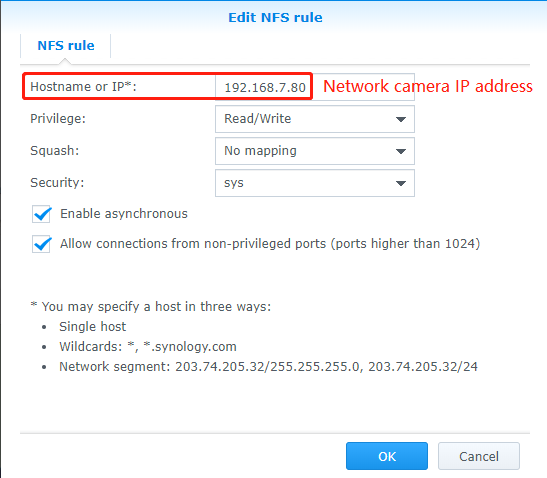Confirm the rule with the OK button
The height and width of the screenshot is (478, 547).
click(x=387, y=456)
